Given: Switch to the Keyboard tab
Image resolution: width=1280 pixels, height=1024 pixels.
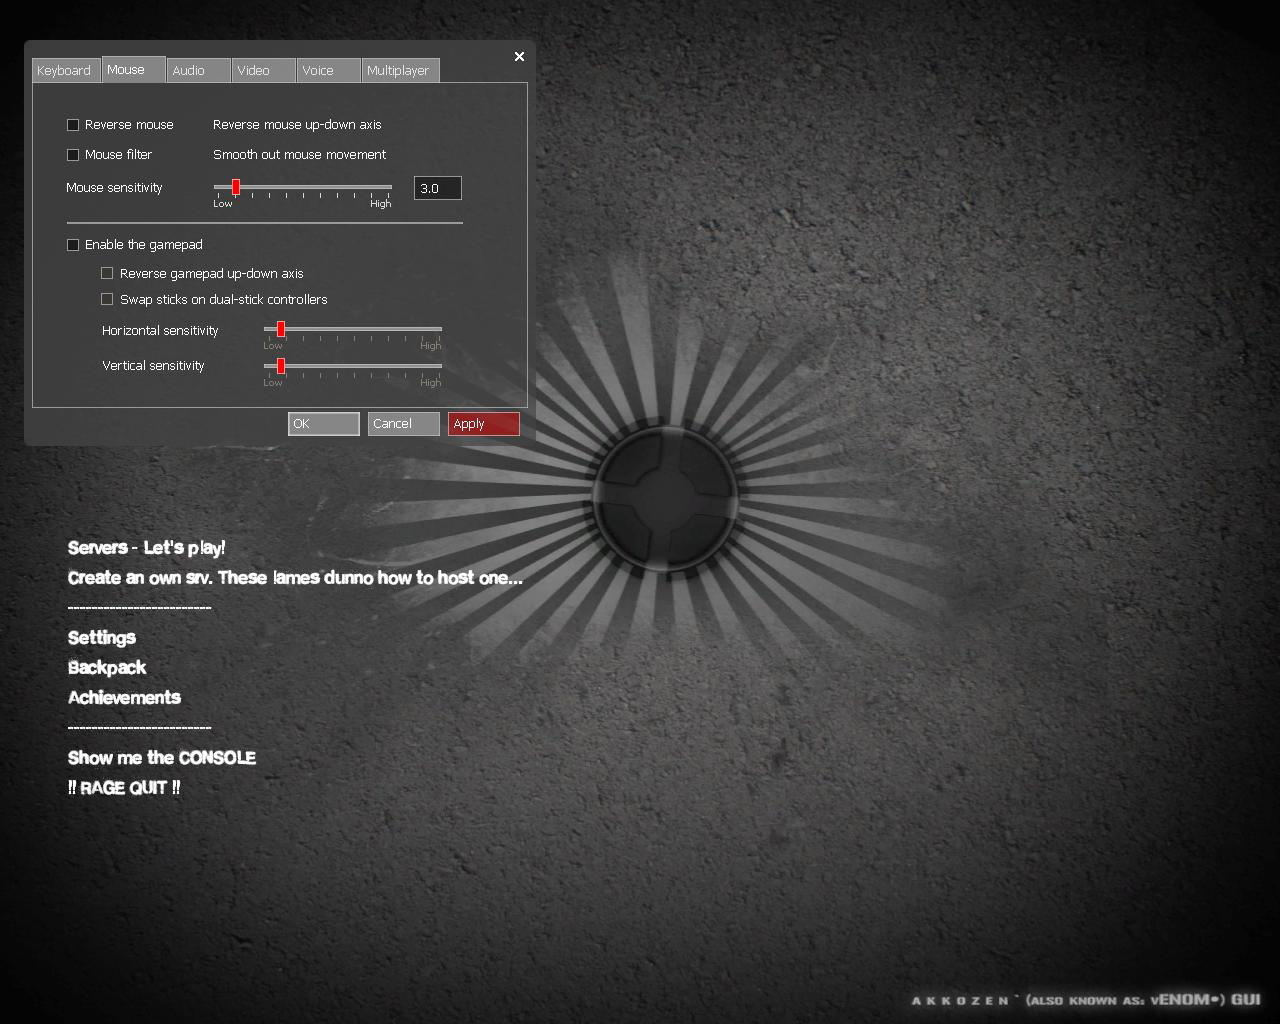Looking at the screenshot, I should (x=64, y=70).
